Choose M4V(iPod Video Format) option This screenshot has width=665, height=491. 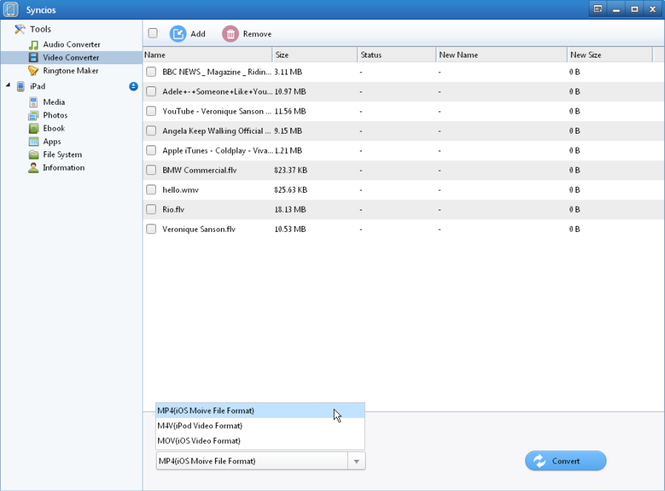point(260,426)
